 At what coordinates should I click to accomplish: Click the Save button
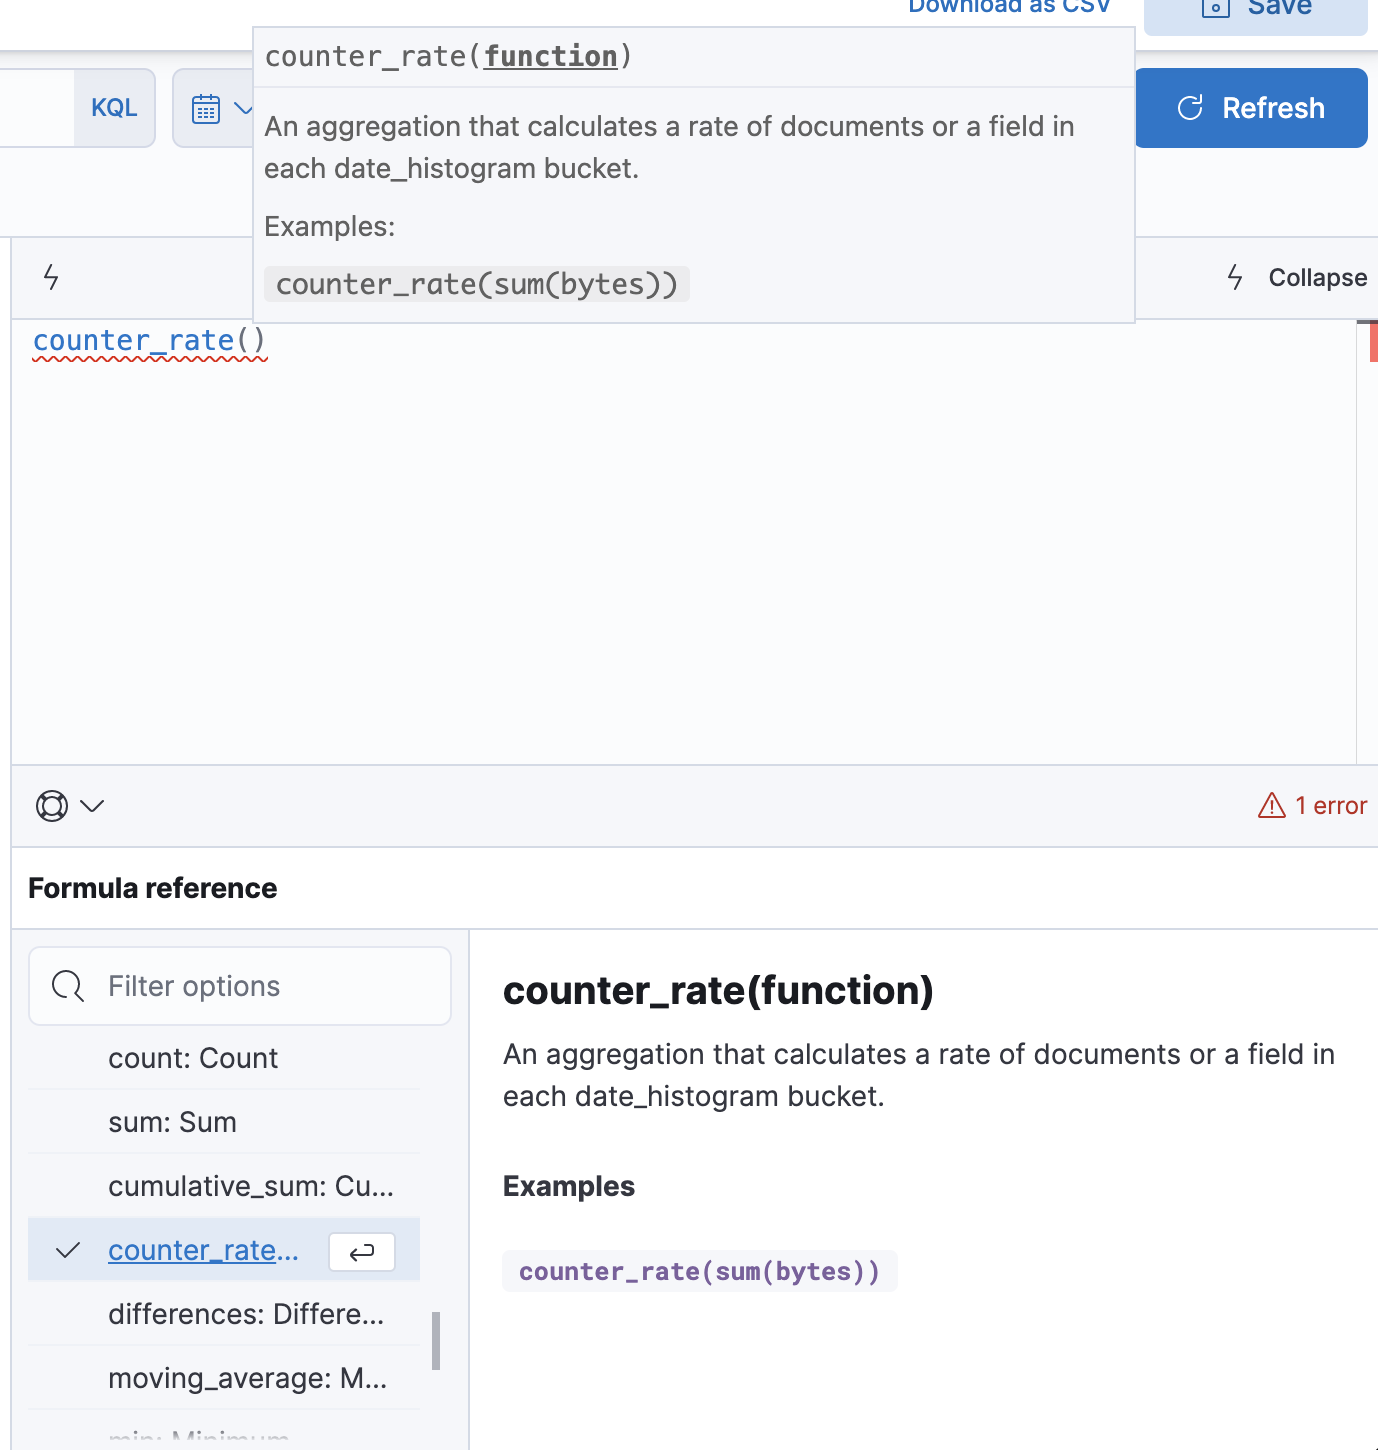1256,10
